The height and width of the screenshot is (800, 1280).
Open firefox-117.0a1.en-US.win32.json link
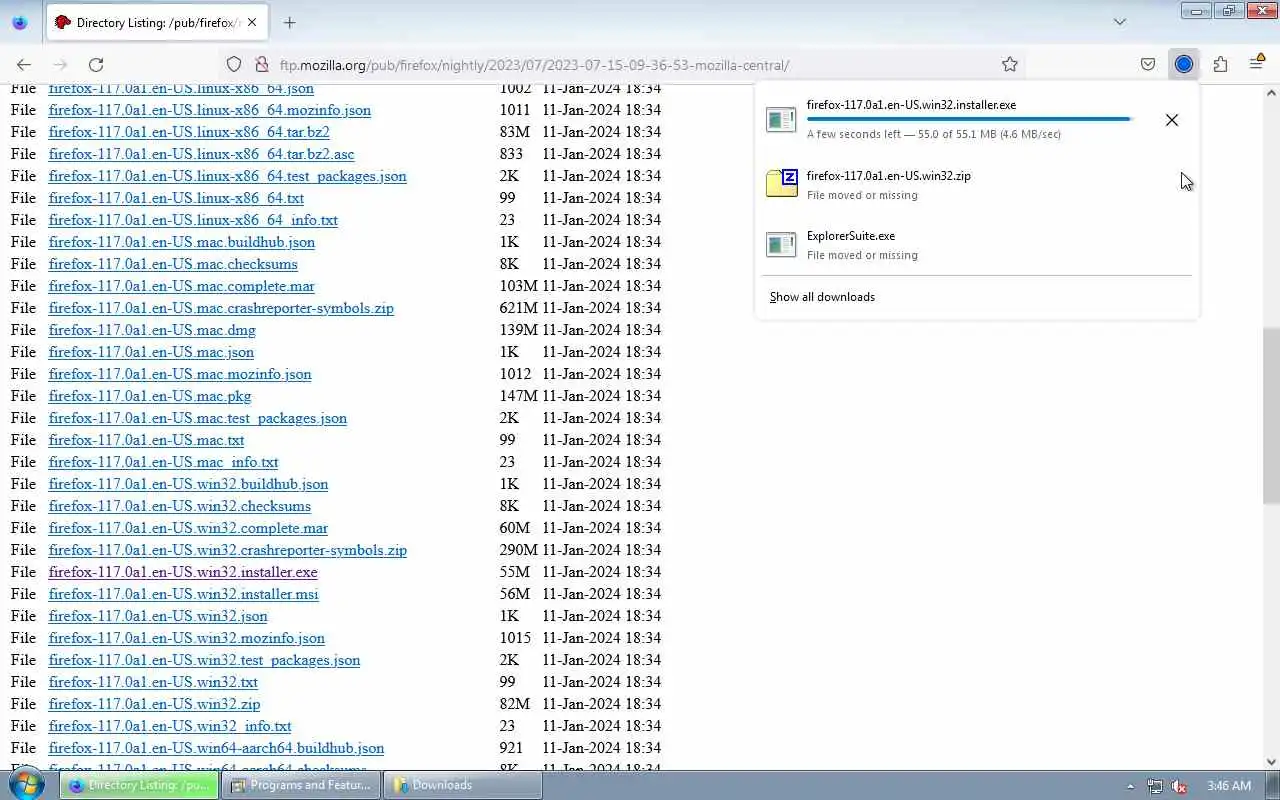[x=158, y=616]
